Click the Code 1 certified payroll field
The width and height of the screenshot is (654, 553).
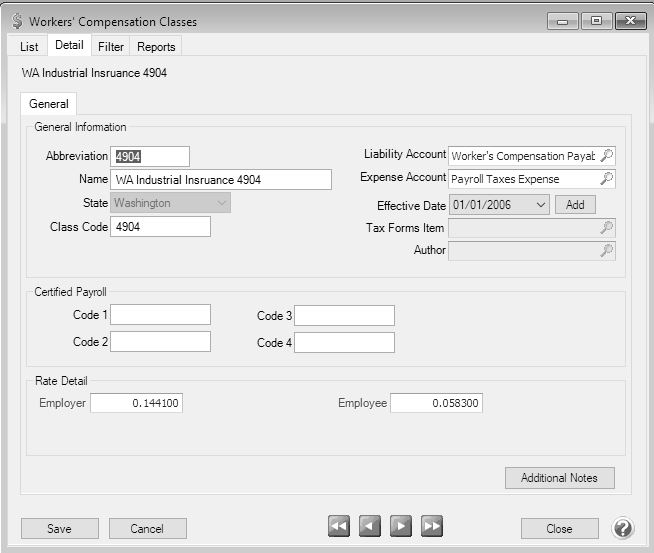pos(161,316)
